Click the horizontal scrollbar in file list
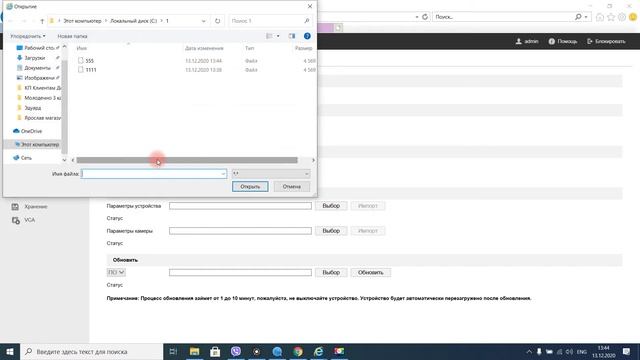Screen dimensions: 640x360 click(x=187, y=160)
